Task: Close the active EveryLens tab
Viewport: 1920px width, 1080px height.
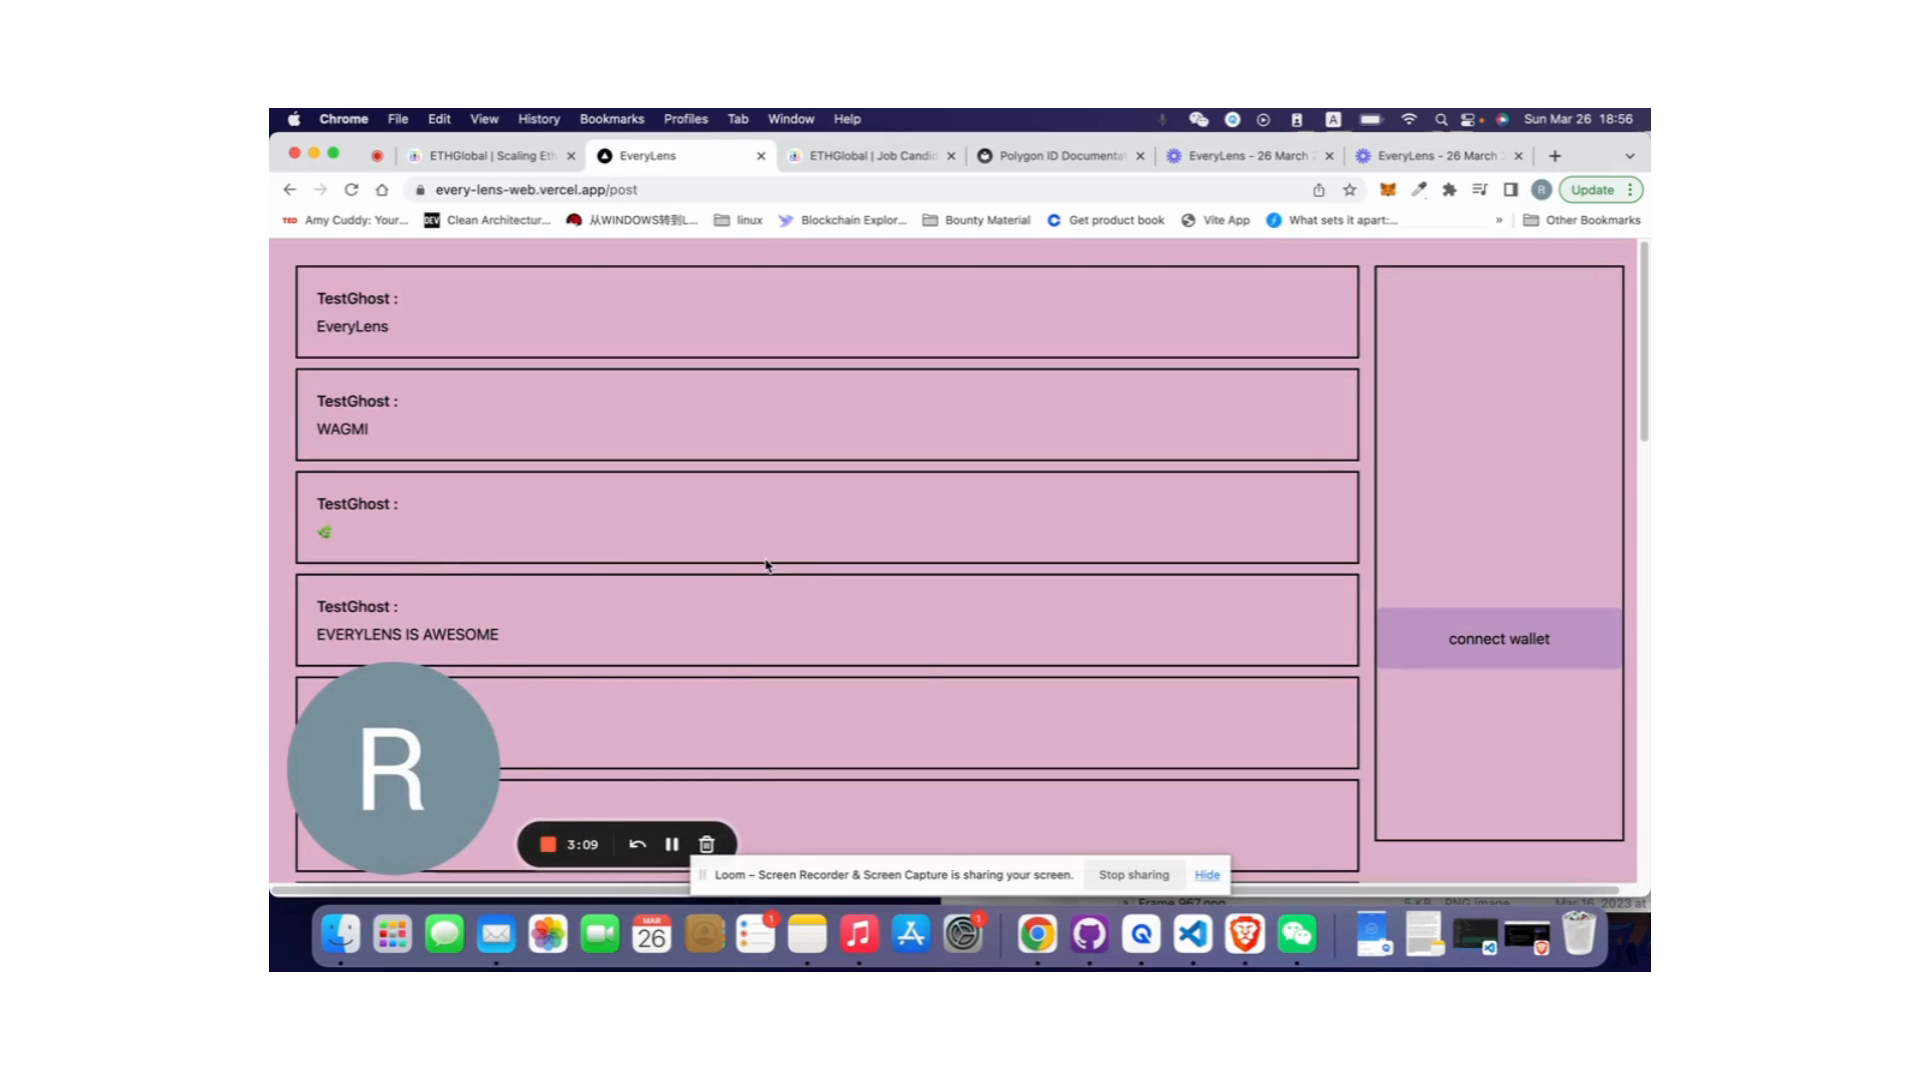Action: point(761,156)
